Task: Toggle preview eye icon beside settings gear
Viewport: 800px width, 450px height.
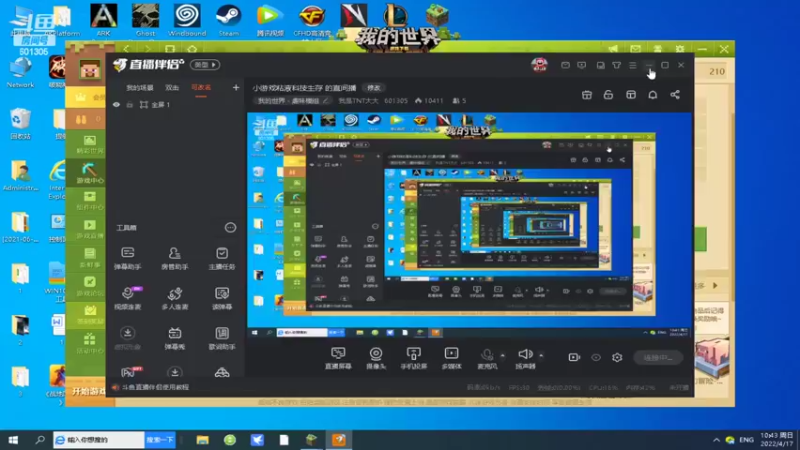Action: pyautogui.click(x=596, y=357)
